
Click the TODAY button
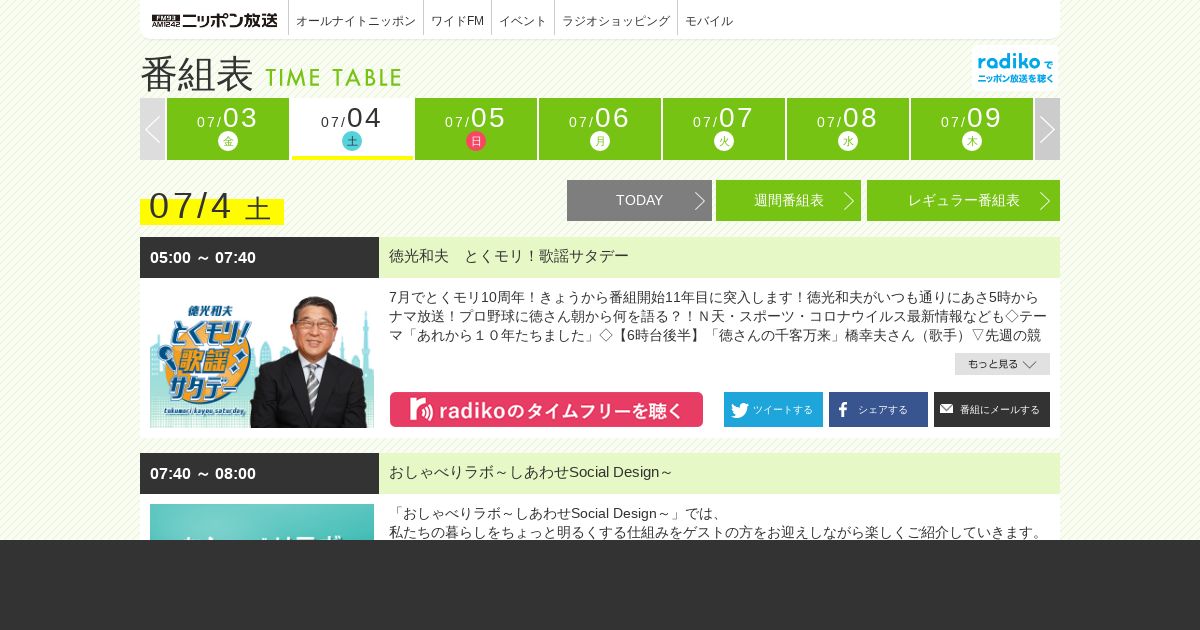639,200
